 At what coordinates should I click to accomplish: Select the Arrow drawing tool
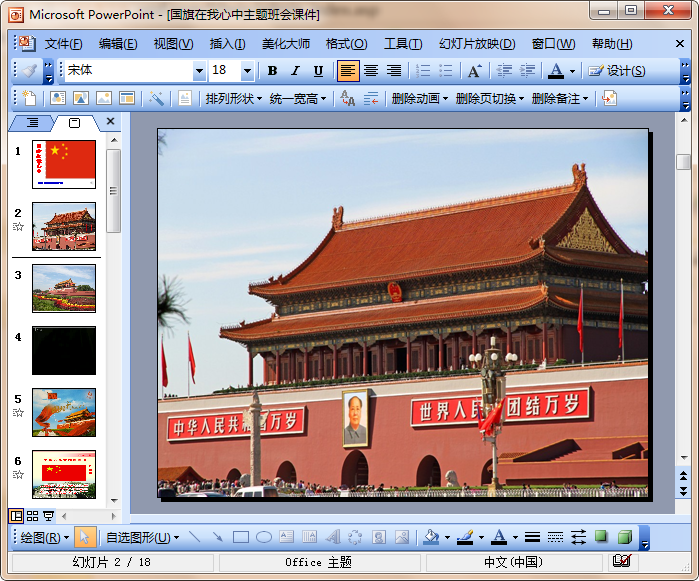click(x=218, y=537)
